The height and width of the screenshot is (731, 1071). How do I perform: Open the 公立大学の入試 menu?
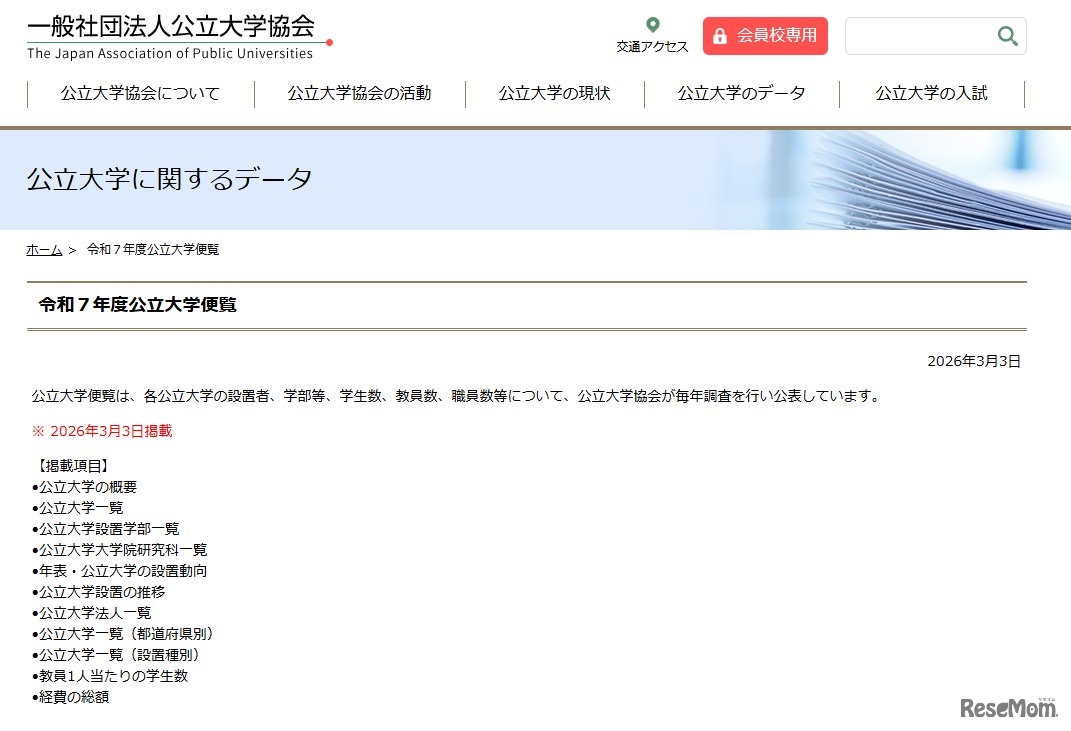point(930,93)
